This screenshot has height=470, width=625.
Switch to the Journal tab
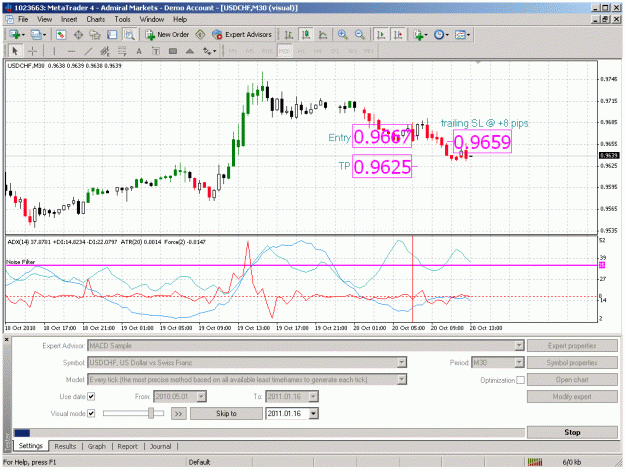point(160,446)
